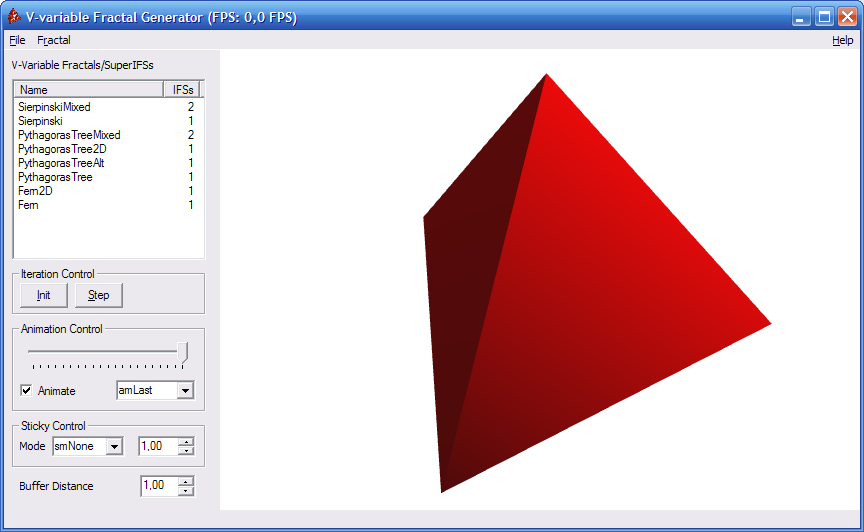Open the Help menu

842,41
